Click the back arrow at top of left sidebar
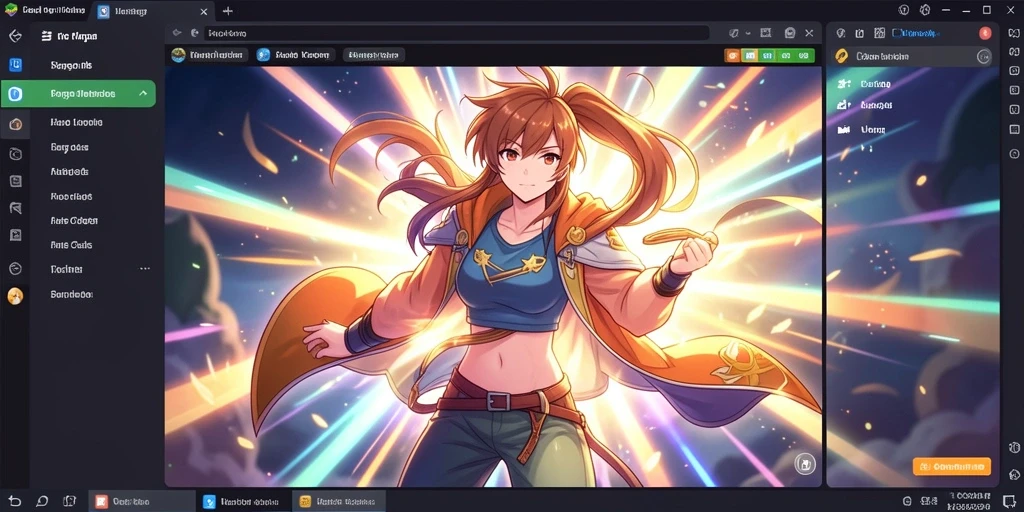 [x=15, y=36]
